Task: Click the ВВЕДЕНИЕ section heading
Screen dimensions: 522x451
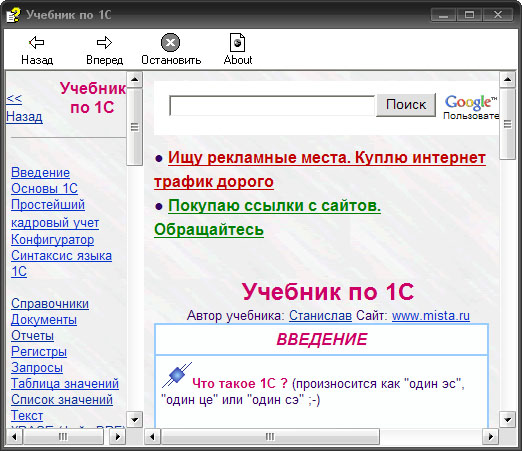Action: 322,339
